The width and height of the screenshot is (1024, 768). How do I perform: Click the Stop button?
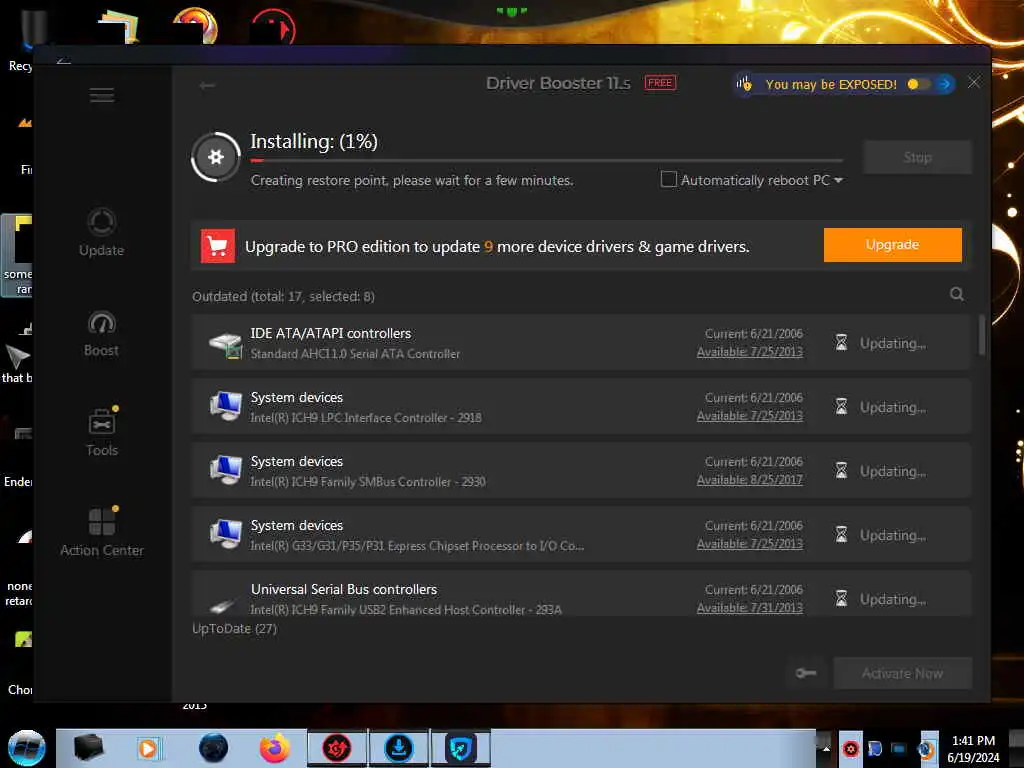click(917, 157)
